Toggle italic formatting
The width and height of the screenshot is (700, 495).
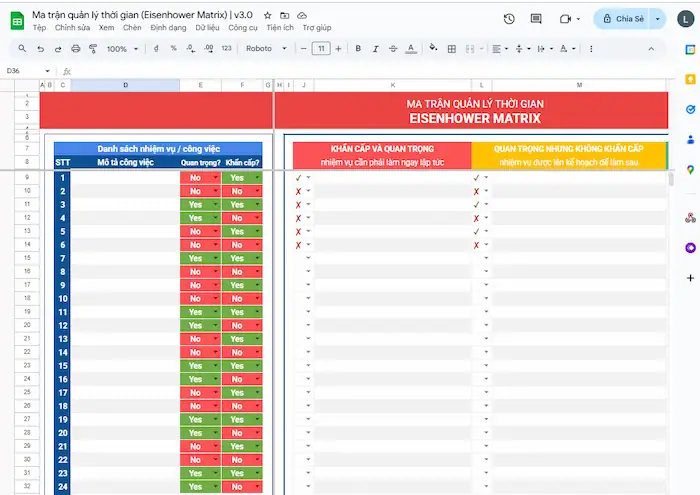tap(376, 48)
